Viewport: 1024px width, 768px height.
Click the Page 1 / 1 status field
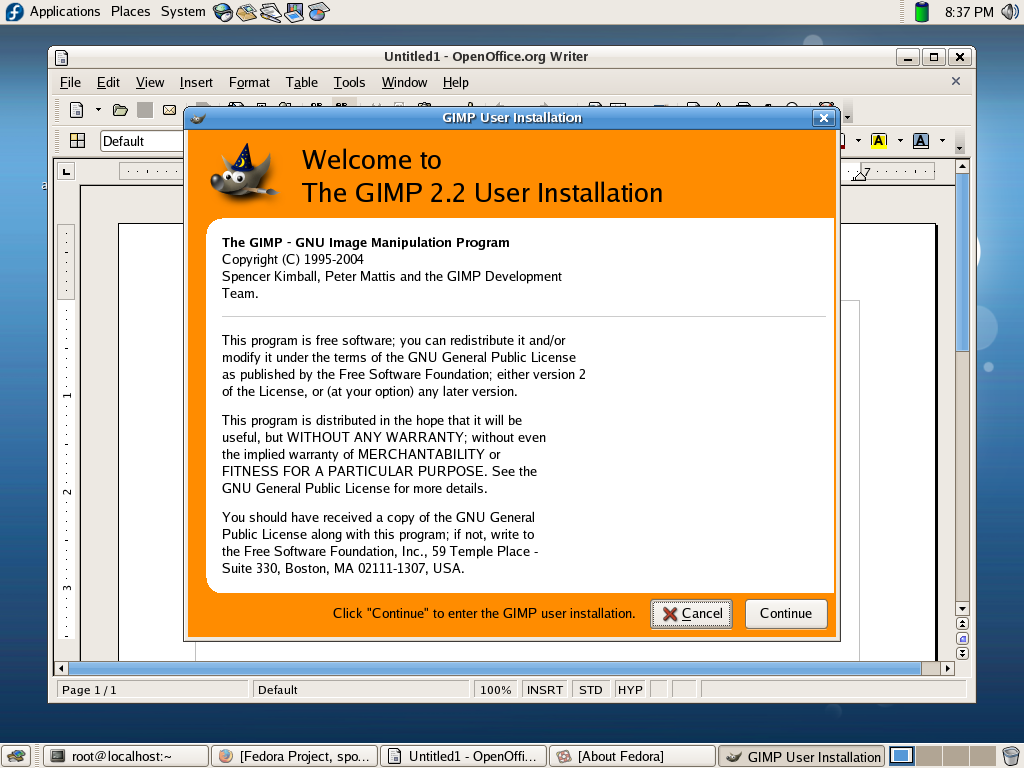tap(152, 690)
